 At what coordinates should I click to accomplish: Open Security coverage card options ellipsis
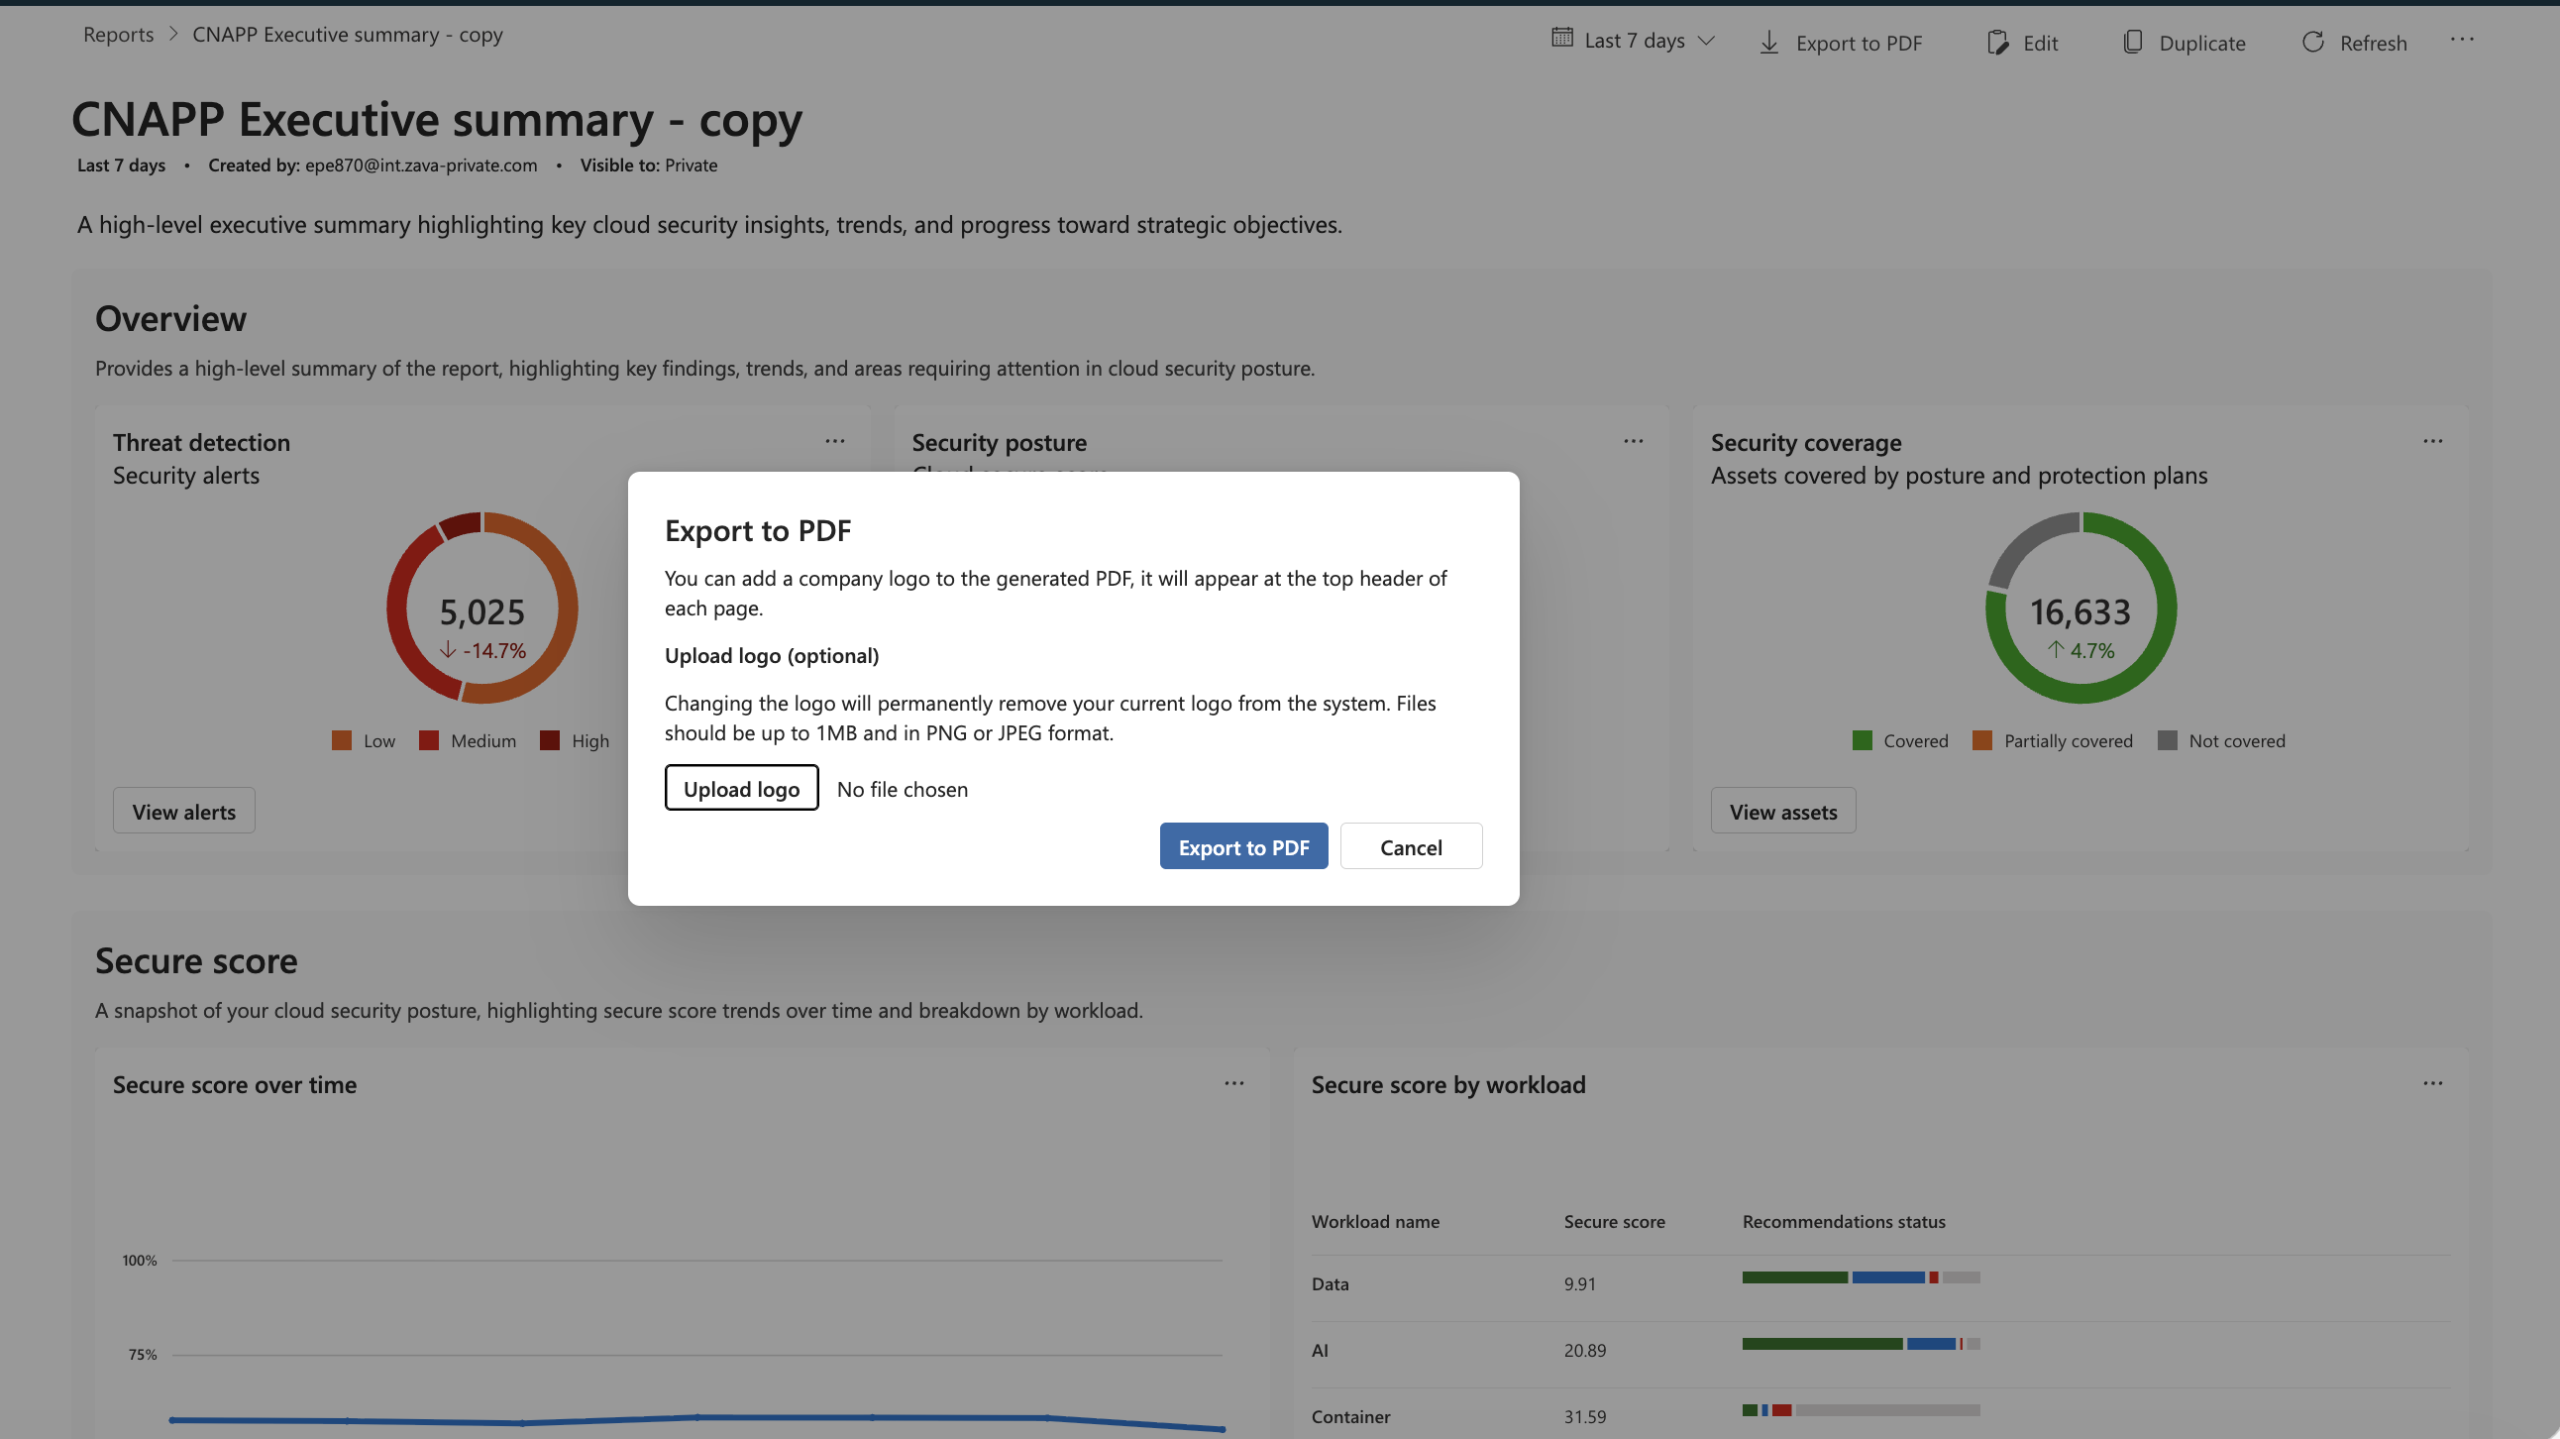[2432, 441]
